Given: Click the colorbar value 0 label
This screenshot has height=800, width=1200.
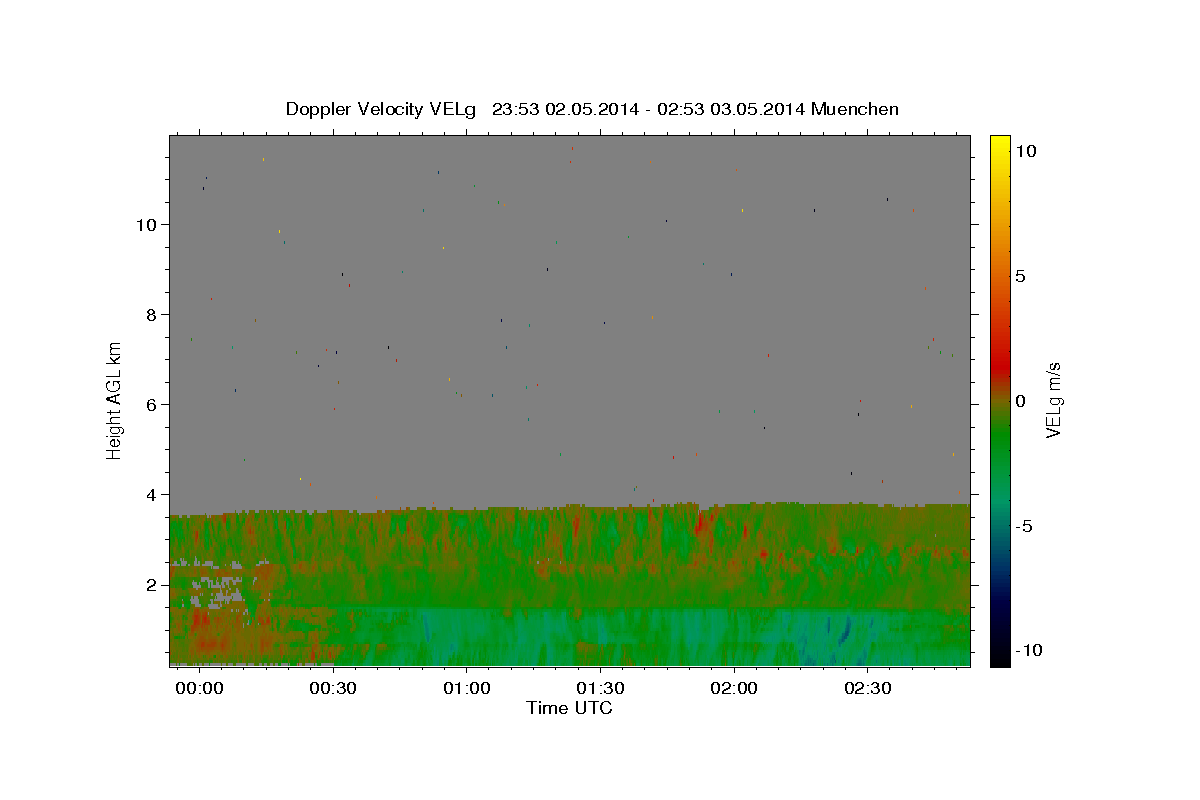Looking at the screenshot, I should (x=1020, y=401).
